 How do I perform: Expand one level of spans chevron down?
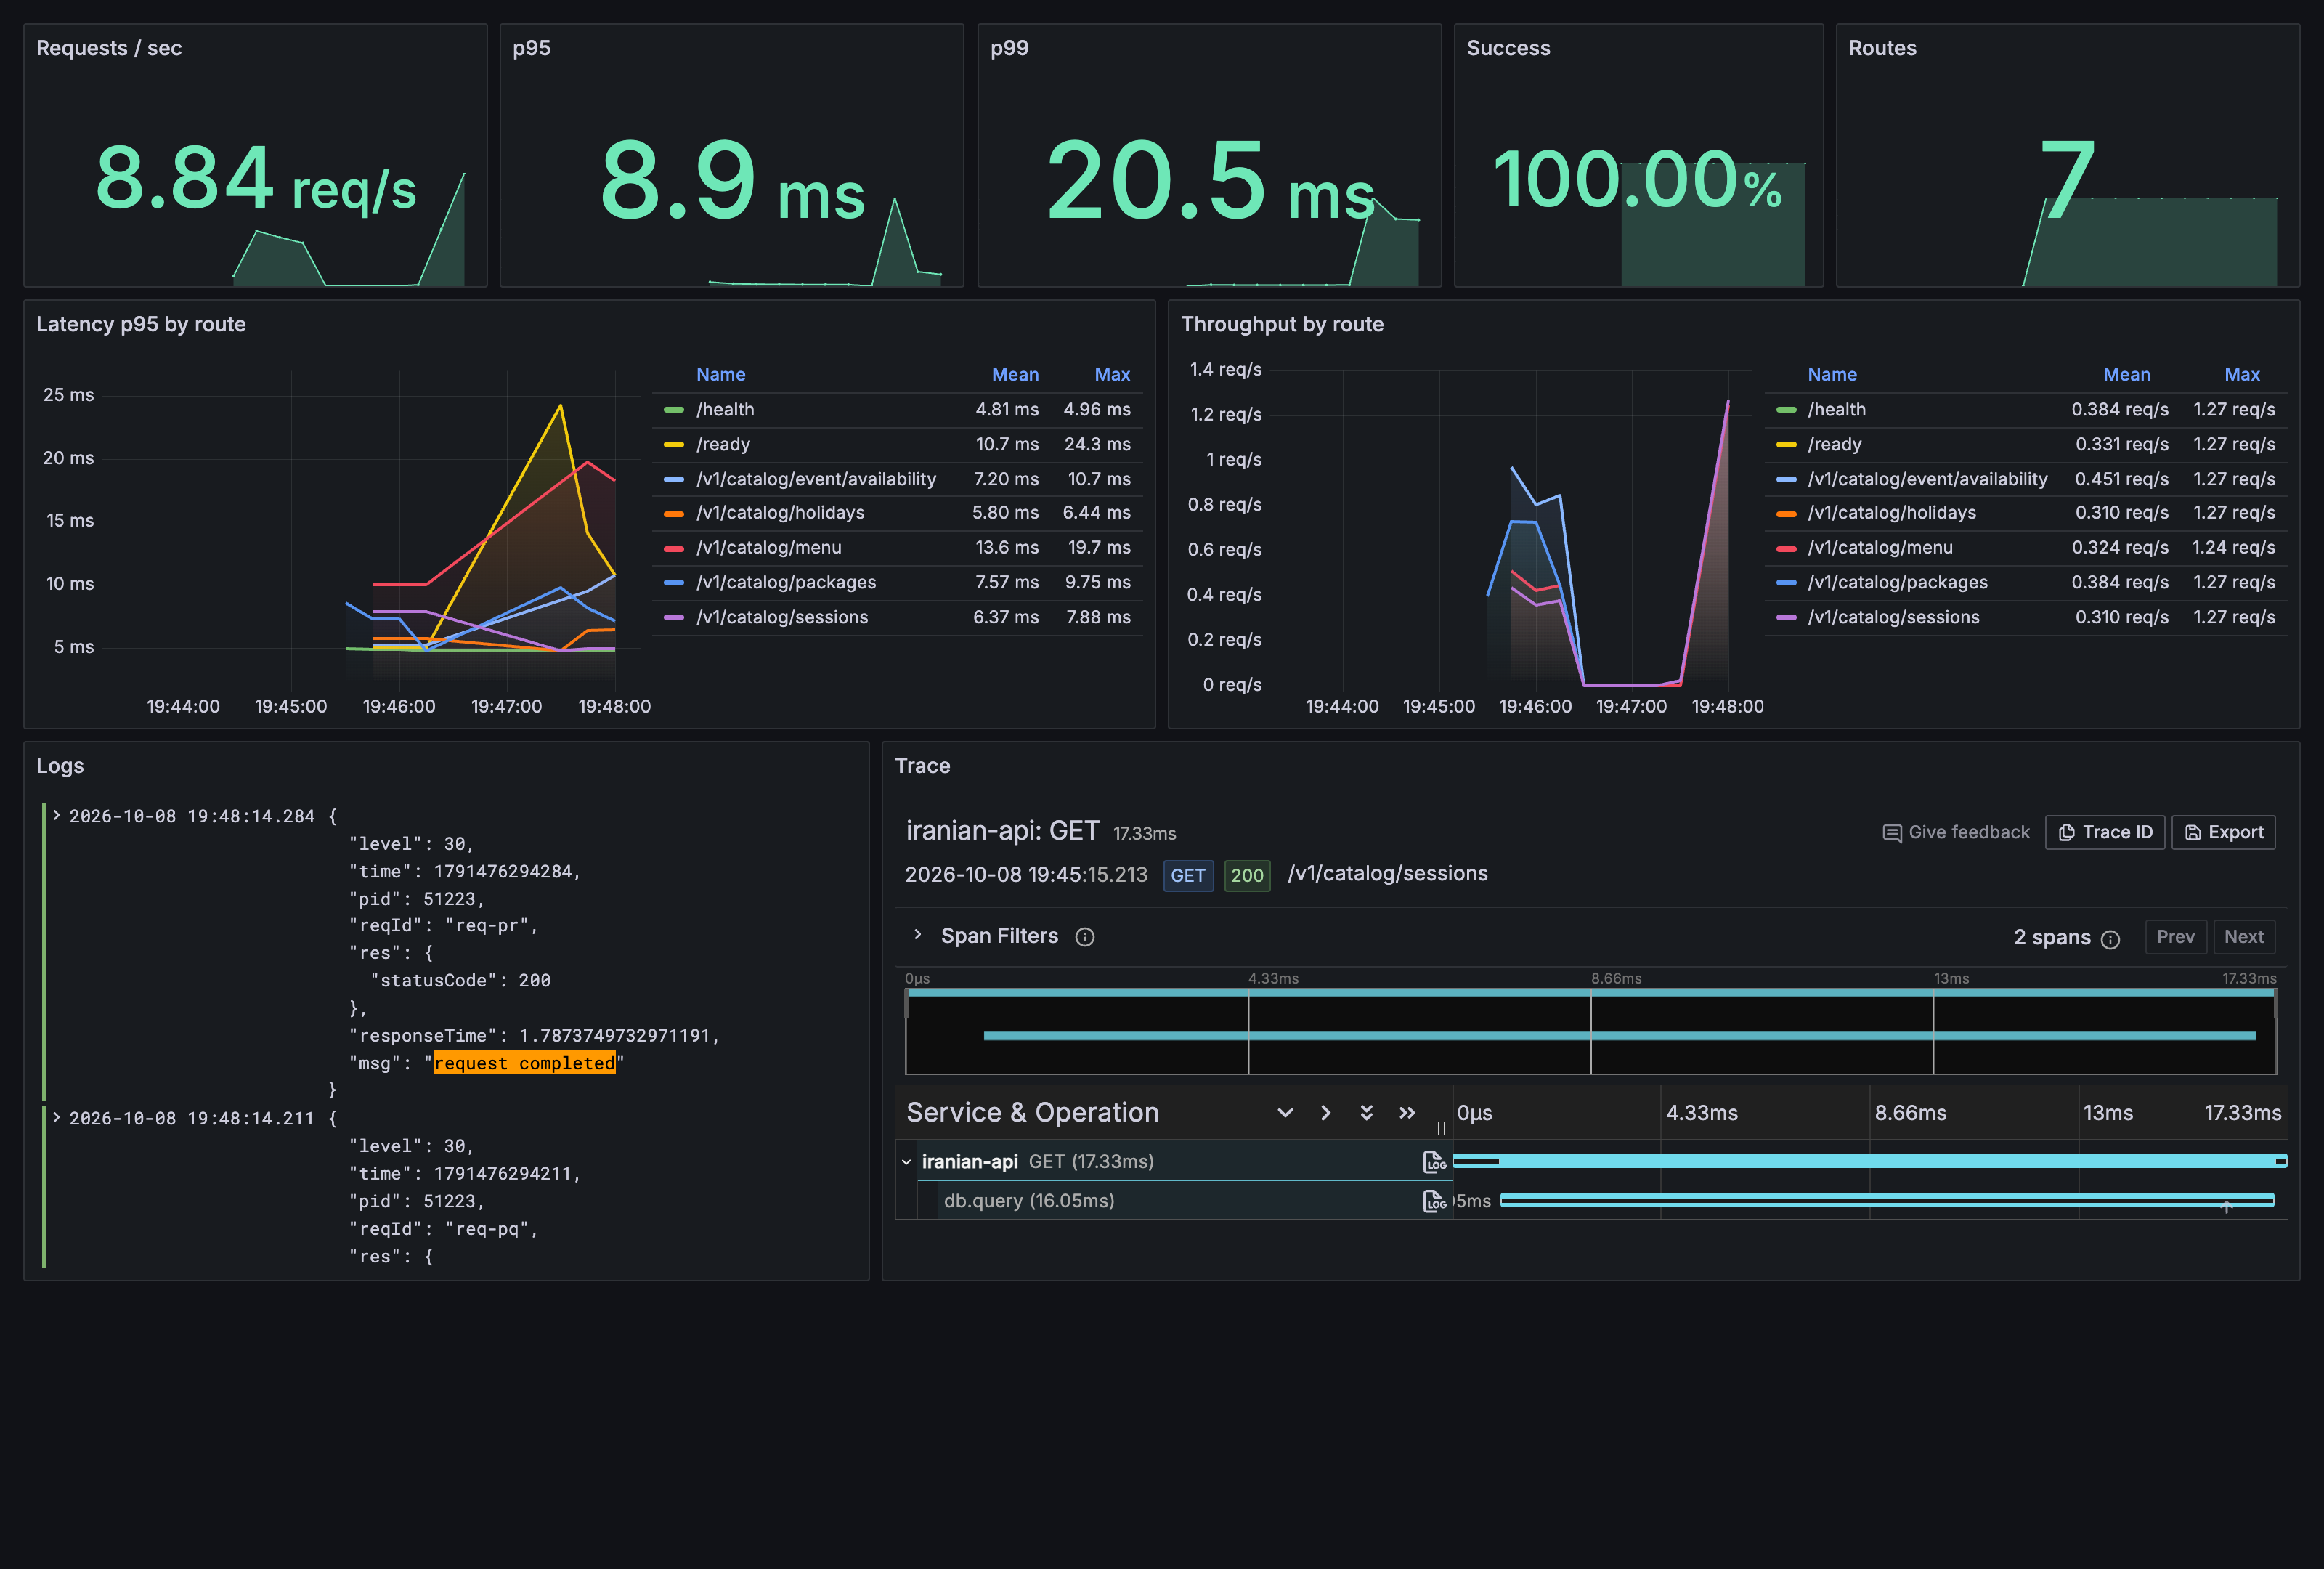click(1285, 1113)
